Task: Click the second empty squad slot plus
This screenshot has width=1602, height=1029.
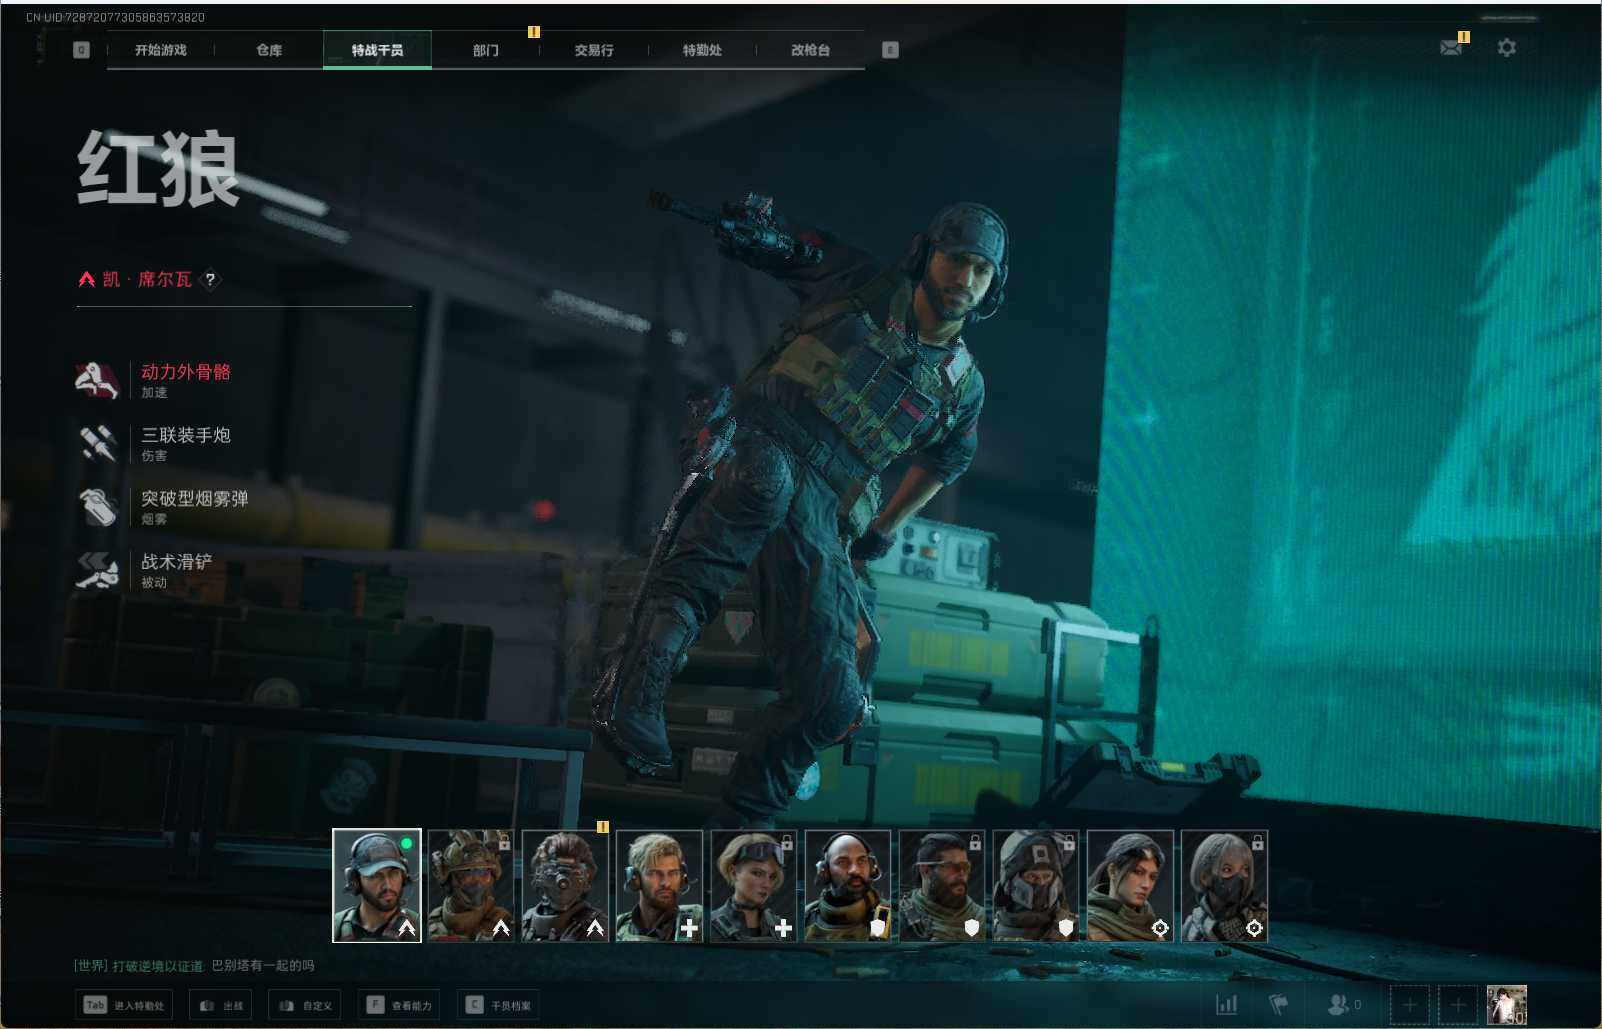Action: pos(1458,1005)
